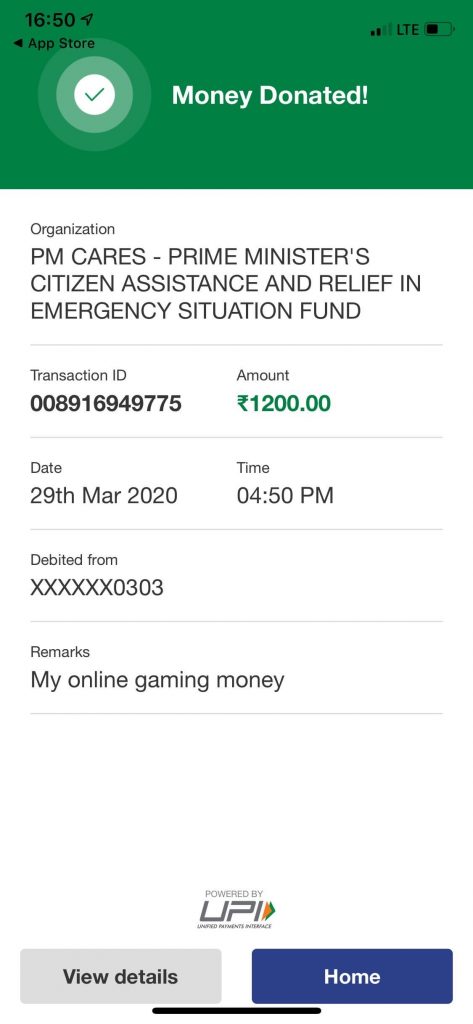Screen dimensions: 473x1024
Task: Tap the 16:50 clock in status bar
Action: click(50, 20)
